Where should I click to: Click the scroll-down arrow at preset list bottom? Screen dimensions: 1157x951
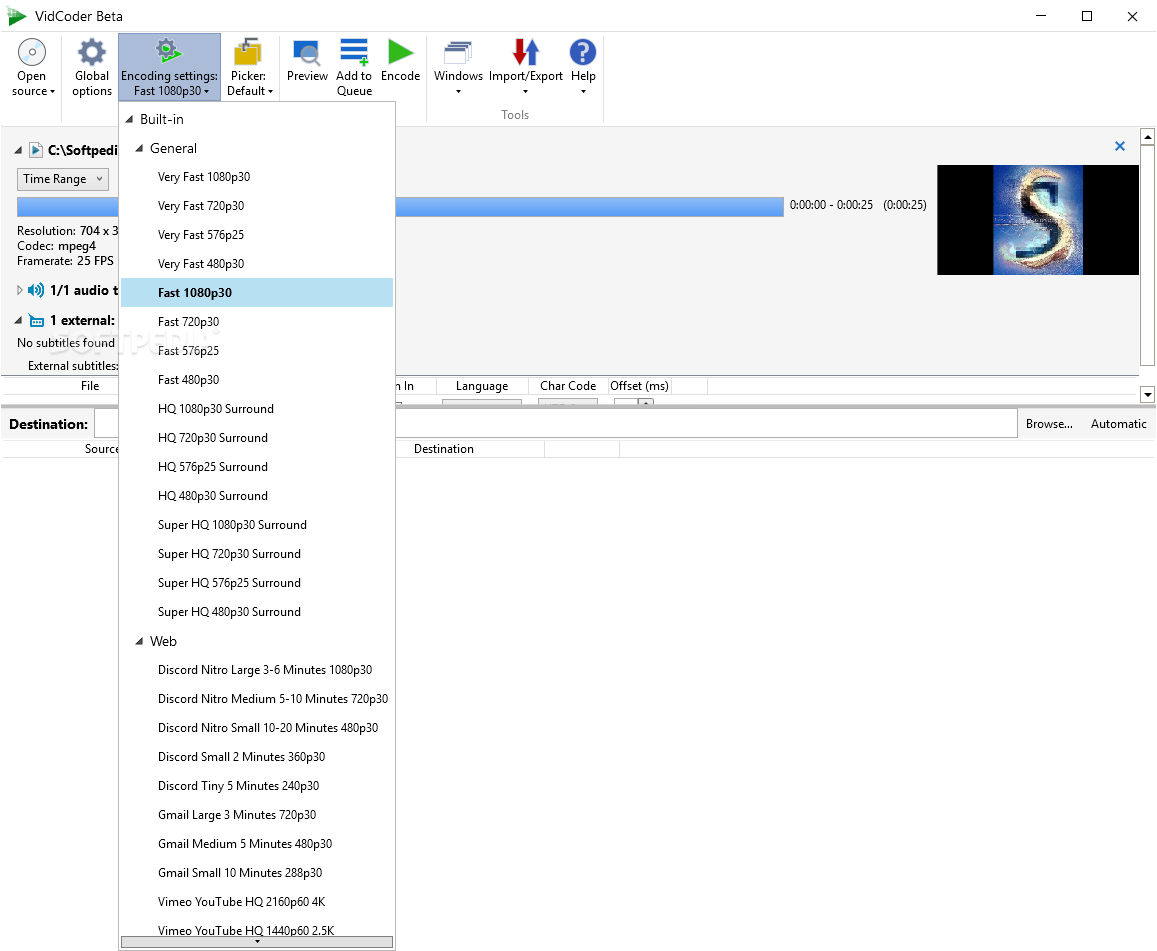point(257,941)
